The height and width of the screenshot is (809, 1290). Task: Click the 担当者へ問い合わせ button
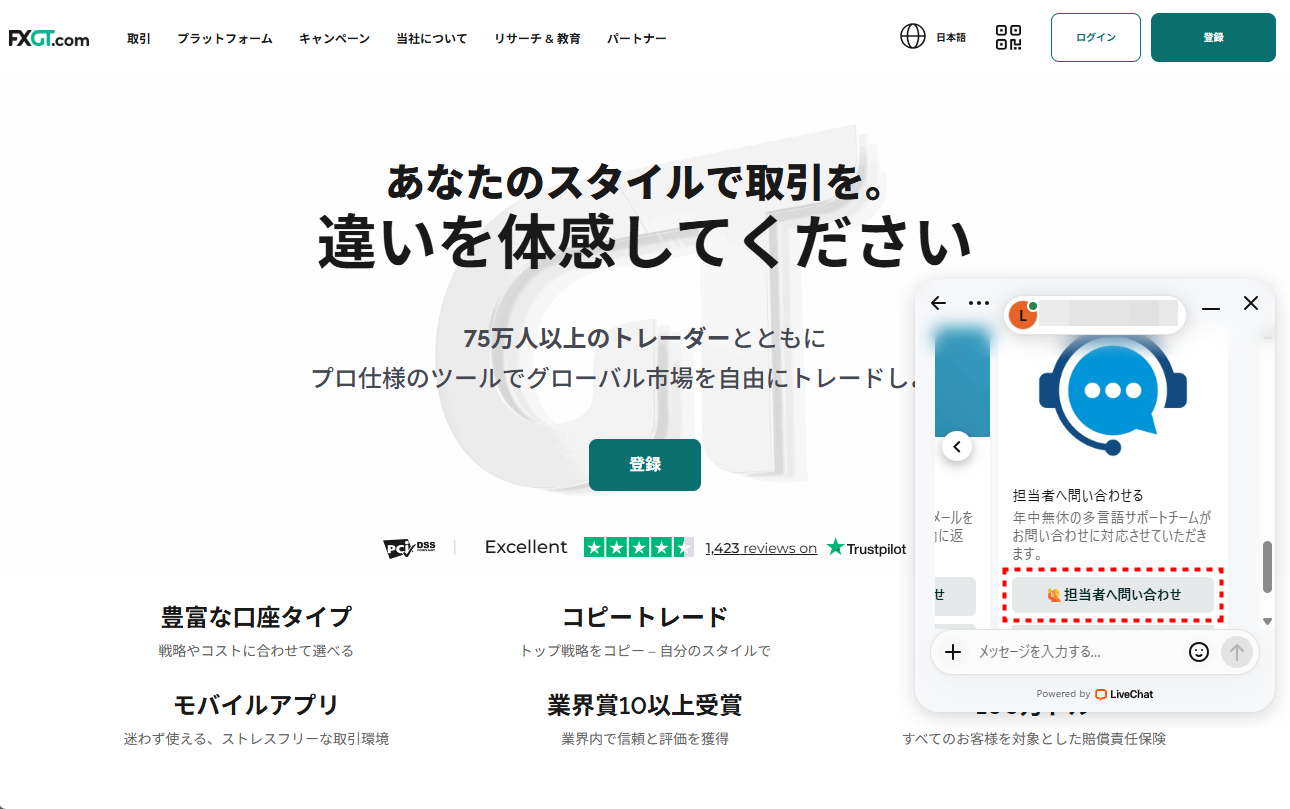[1112, 594]
